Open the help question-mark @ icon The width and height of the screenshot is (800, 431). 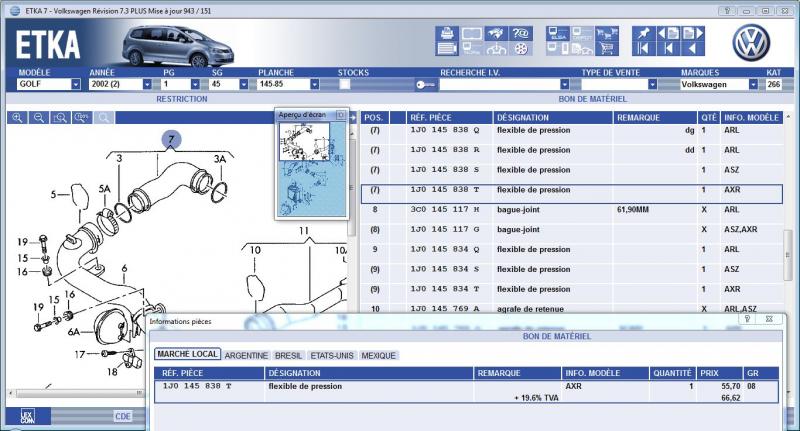(x=521, y=34)
